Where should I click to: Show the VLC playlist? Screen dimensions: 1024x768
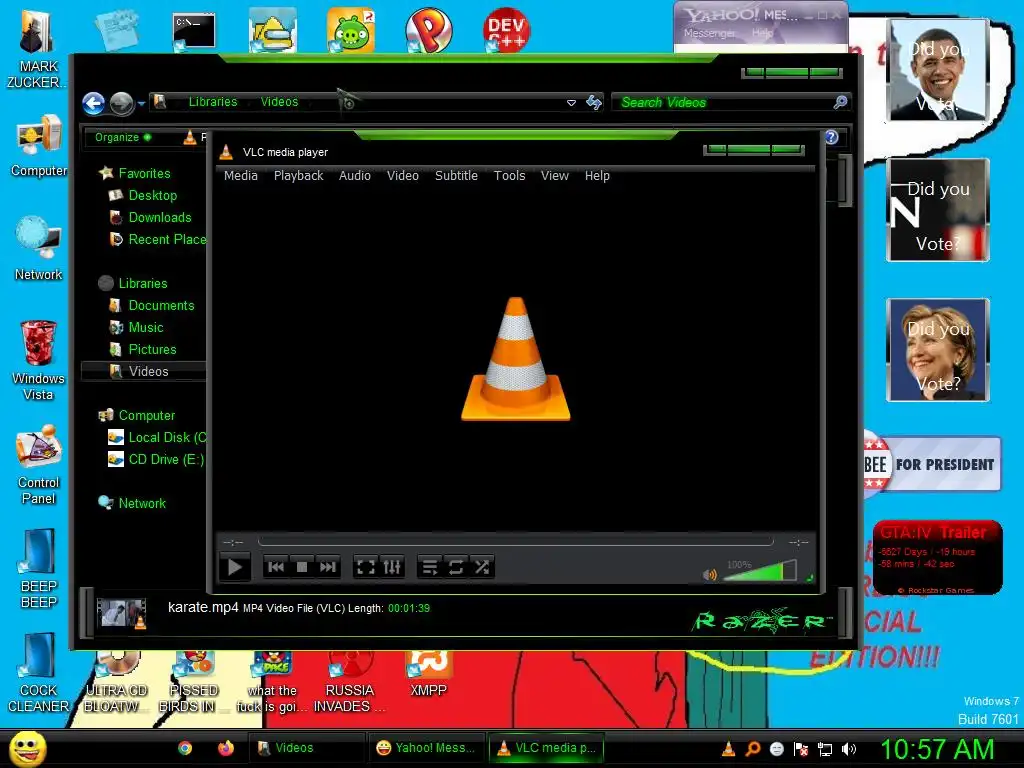click(429, 567)
